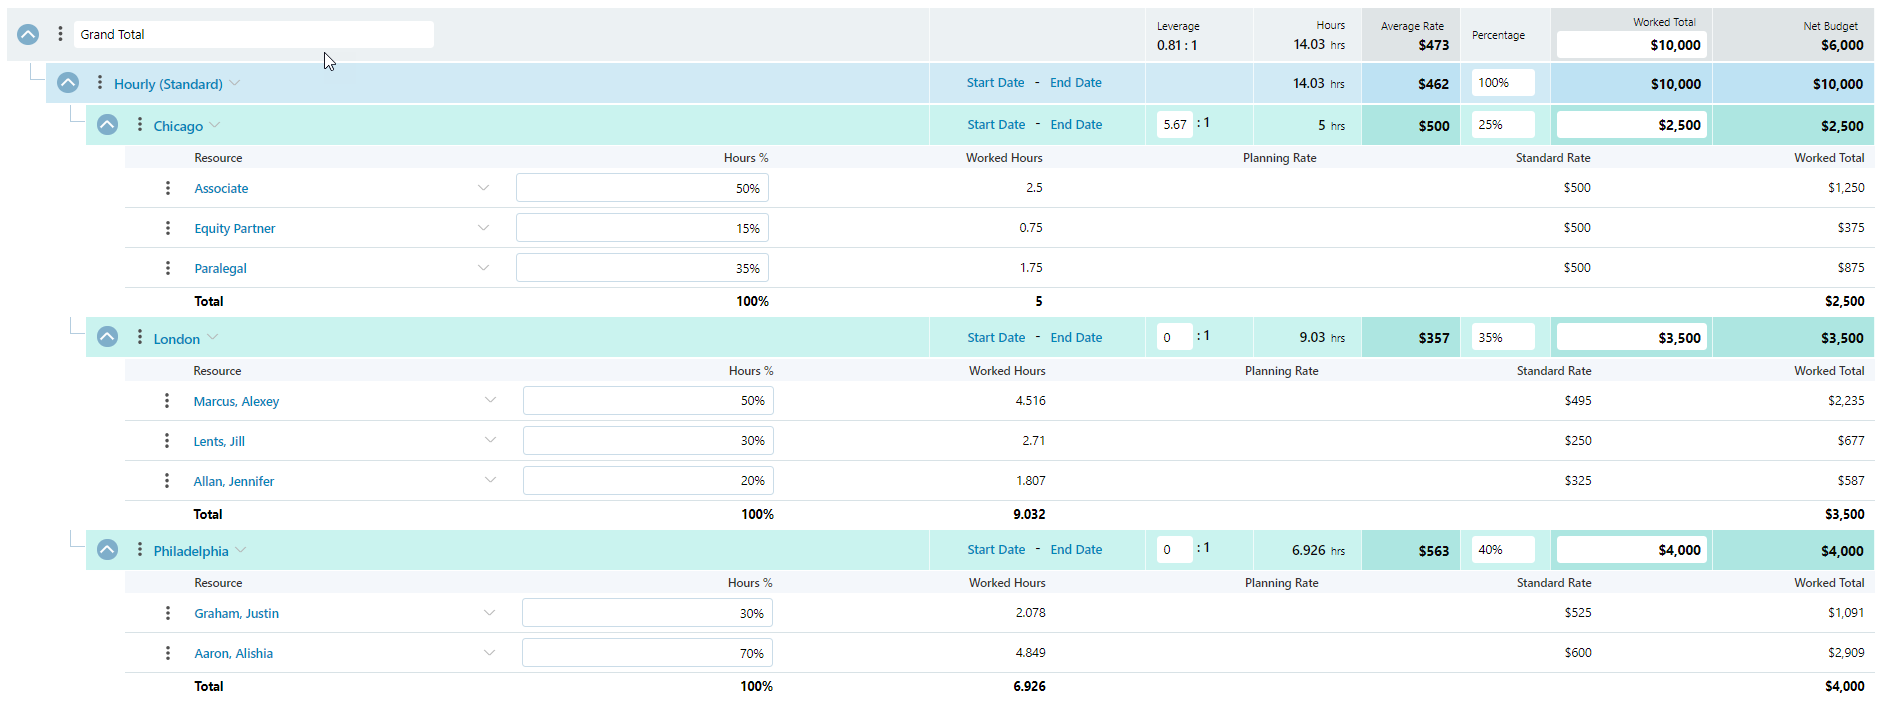Open three-dot menu for Associate resource
Viewport: 1885px width, 705px height.
coord(167,188)
